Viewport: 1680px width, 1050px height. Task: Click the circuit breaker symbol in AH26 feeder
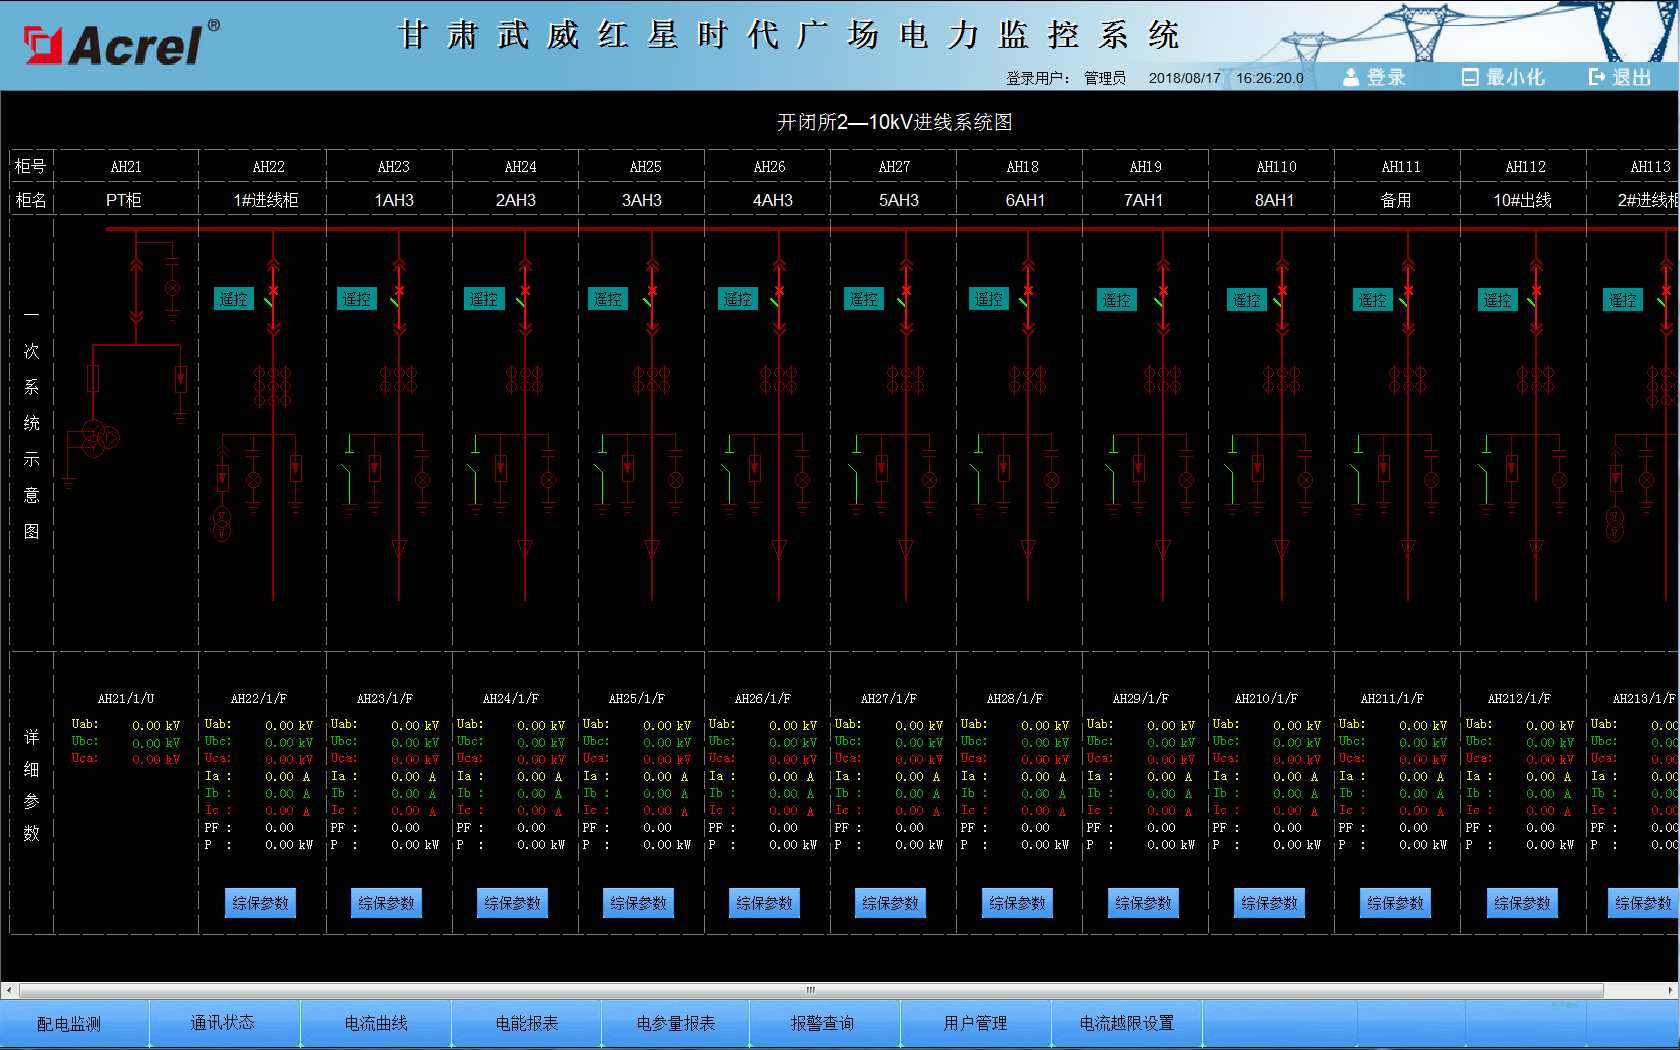pyautogui.click(x=779, y=296)
